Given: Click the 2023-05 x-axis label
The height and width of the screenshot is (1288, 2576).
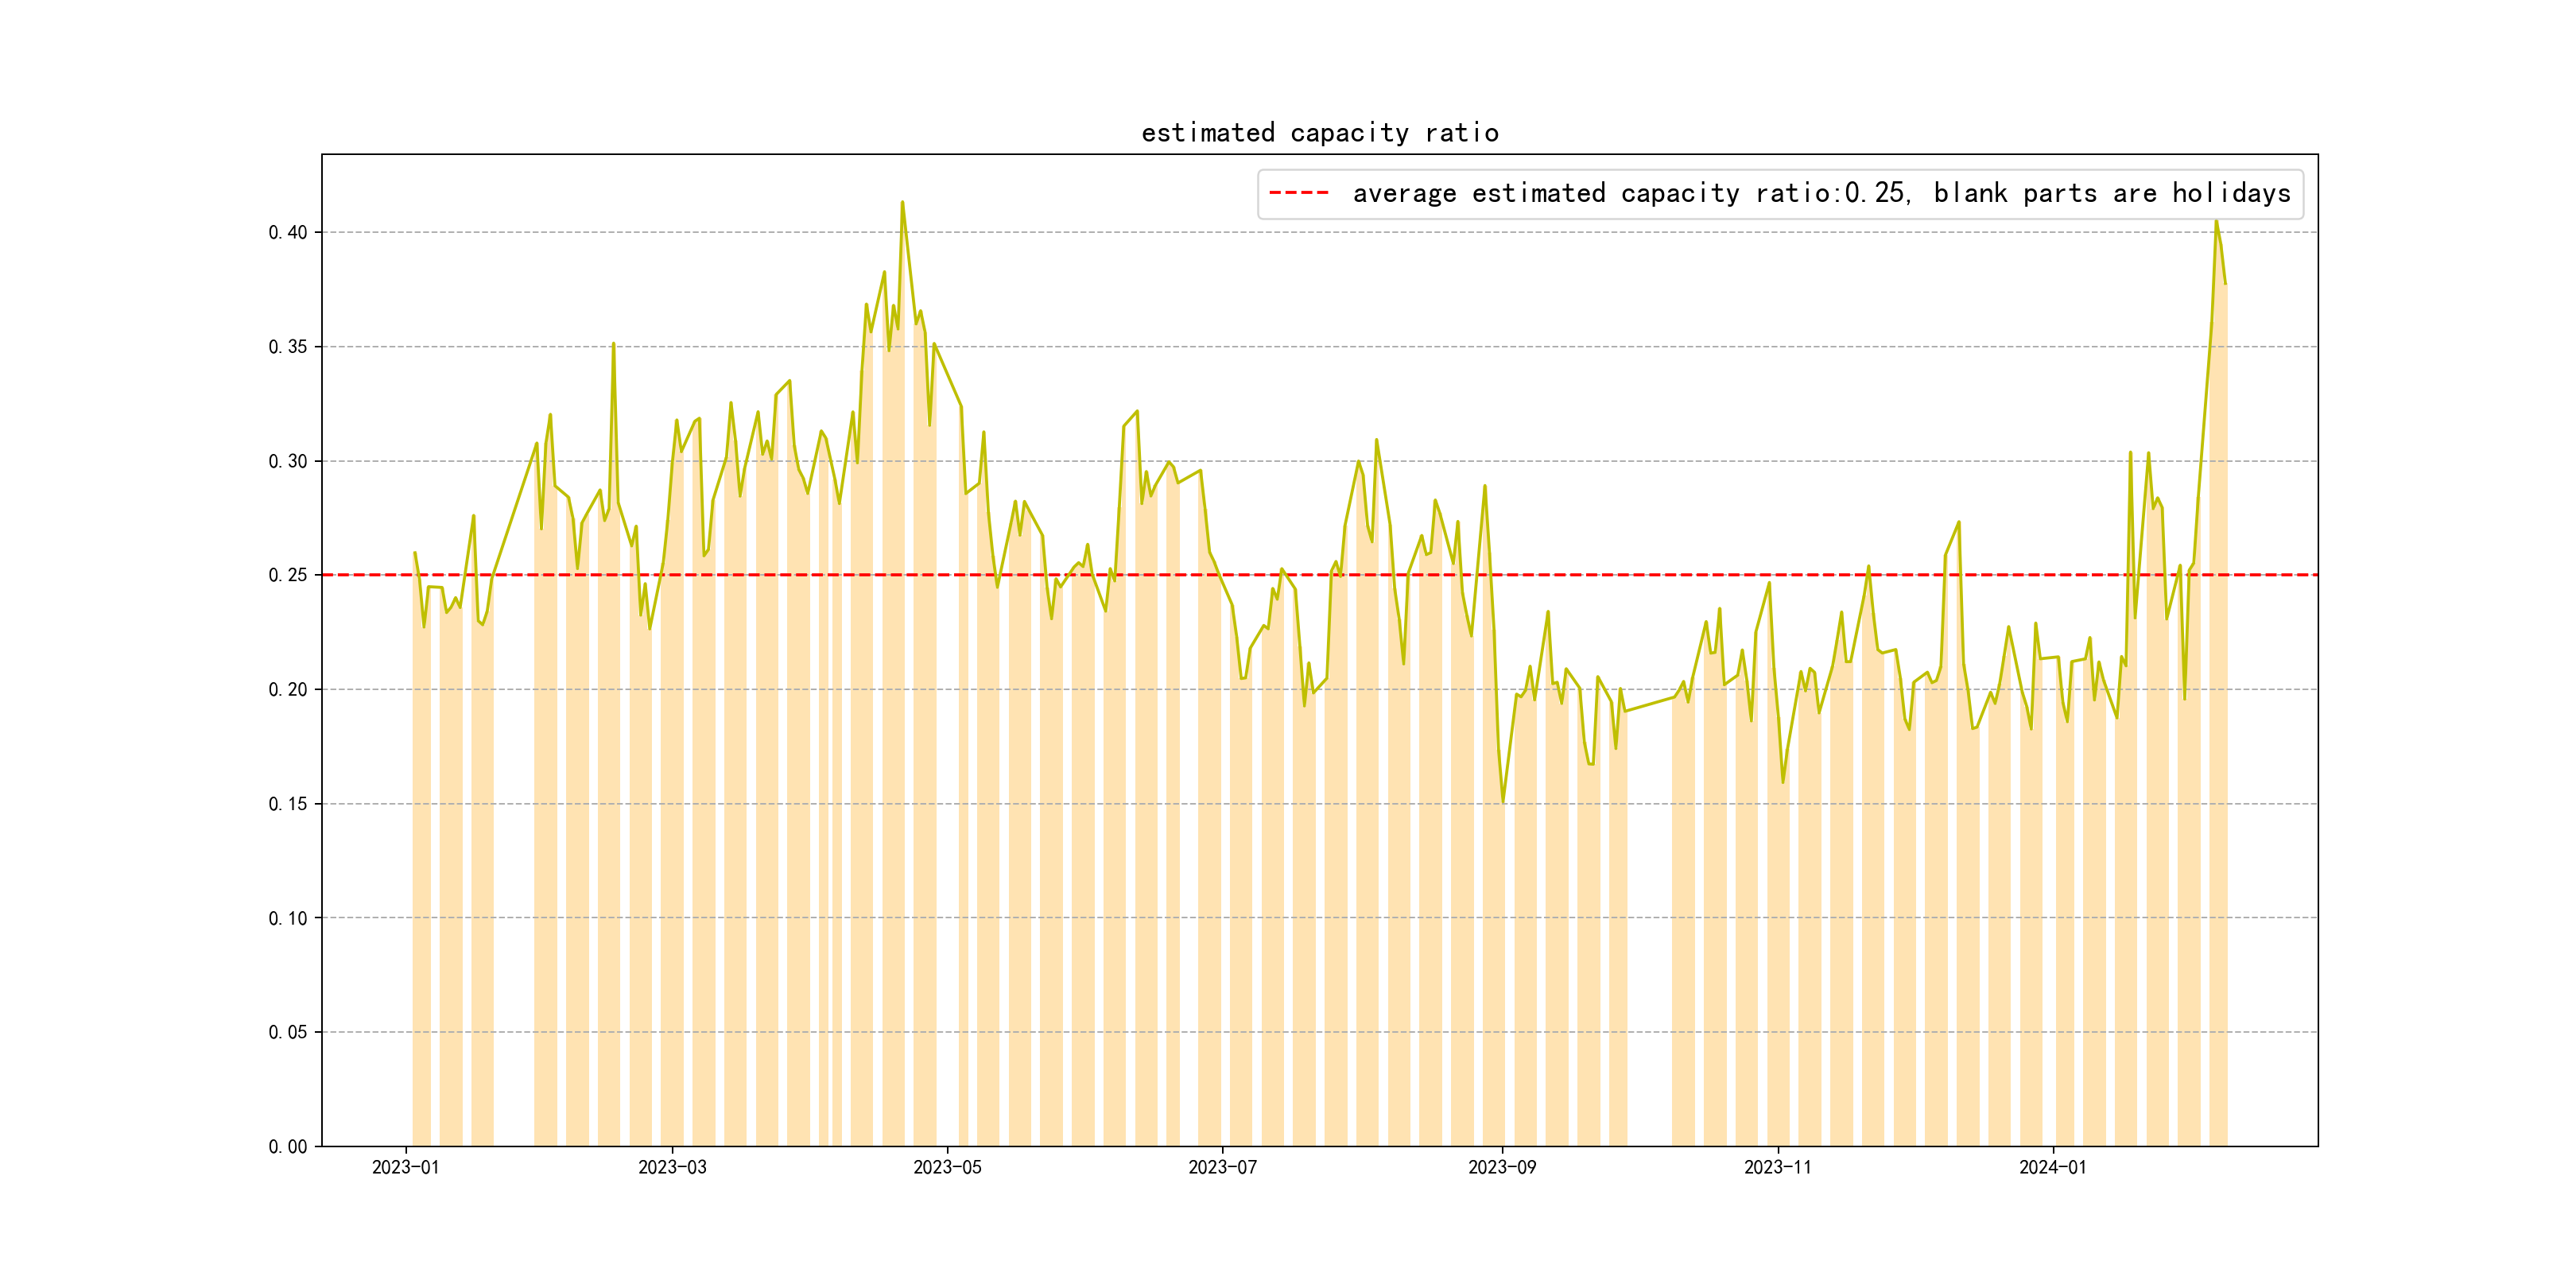Looking at the screenshot, I should tap(947, 1167).
